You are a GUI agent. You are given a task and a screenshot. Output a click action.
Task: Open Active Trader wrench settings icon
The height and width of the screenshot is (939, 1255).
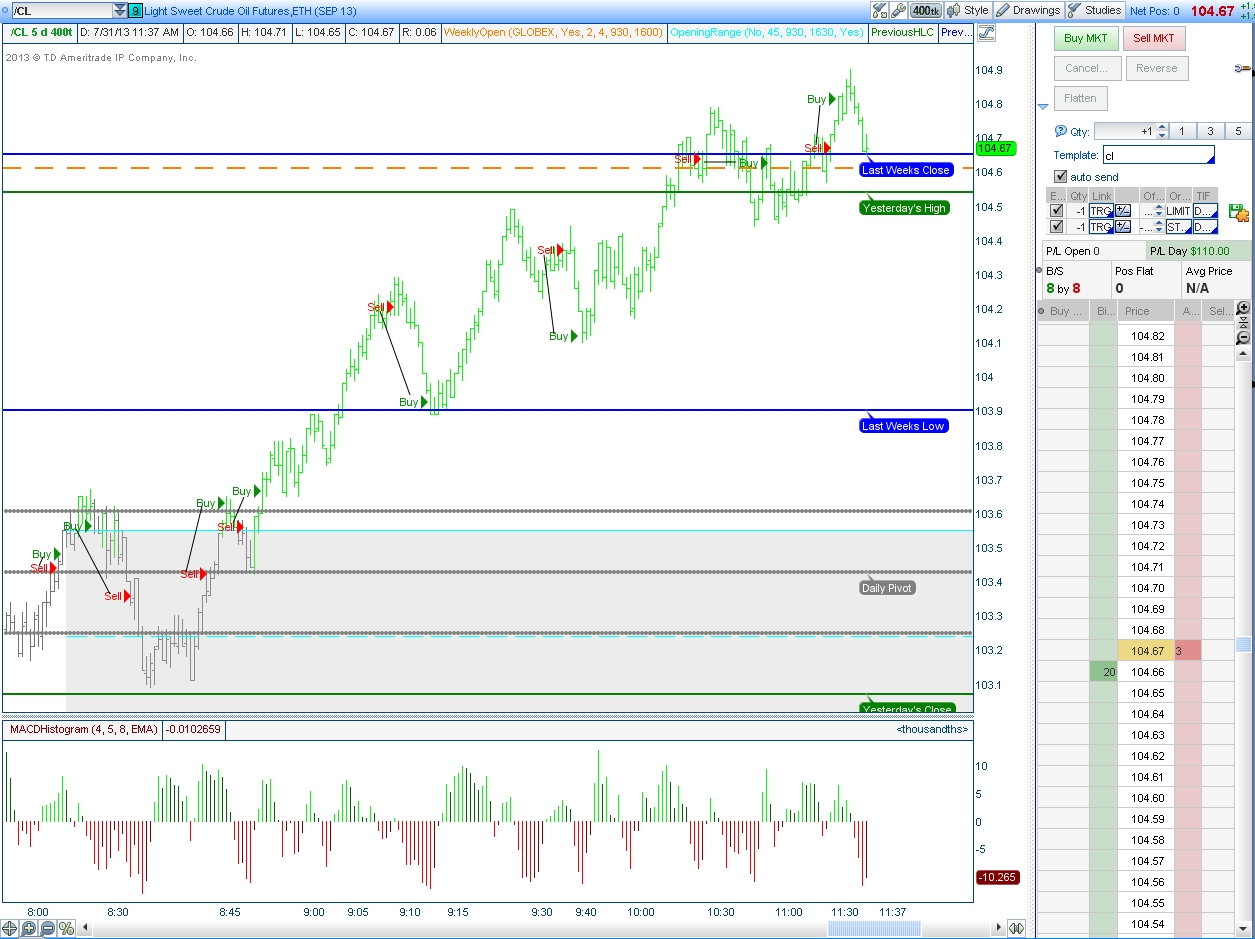pos(1243,68)
